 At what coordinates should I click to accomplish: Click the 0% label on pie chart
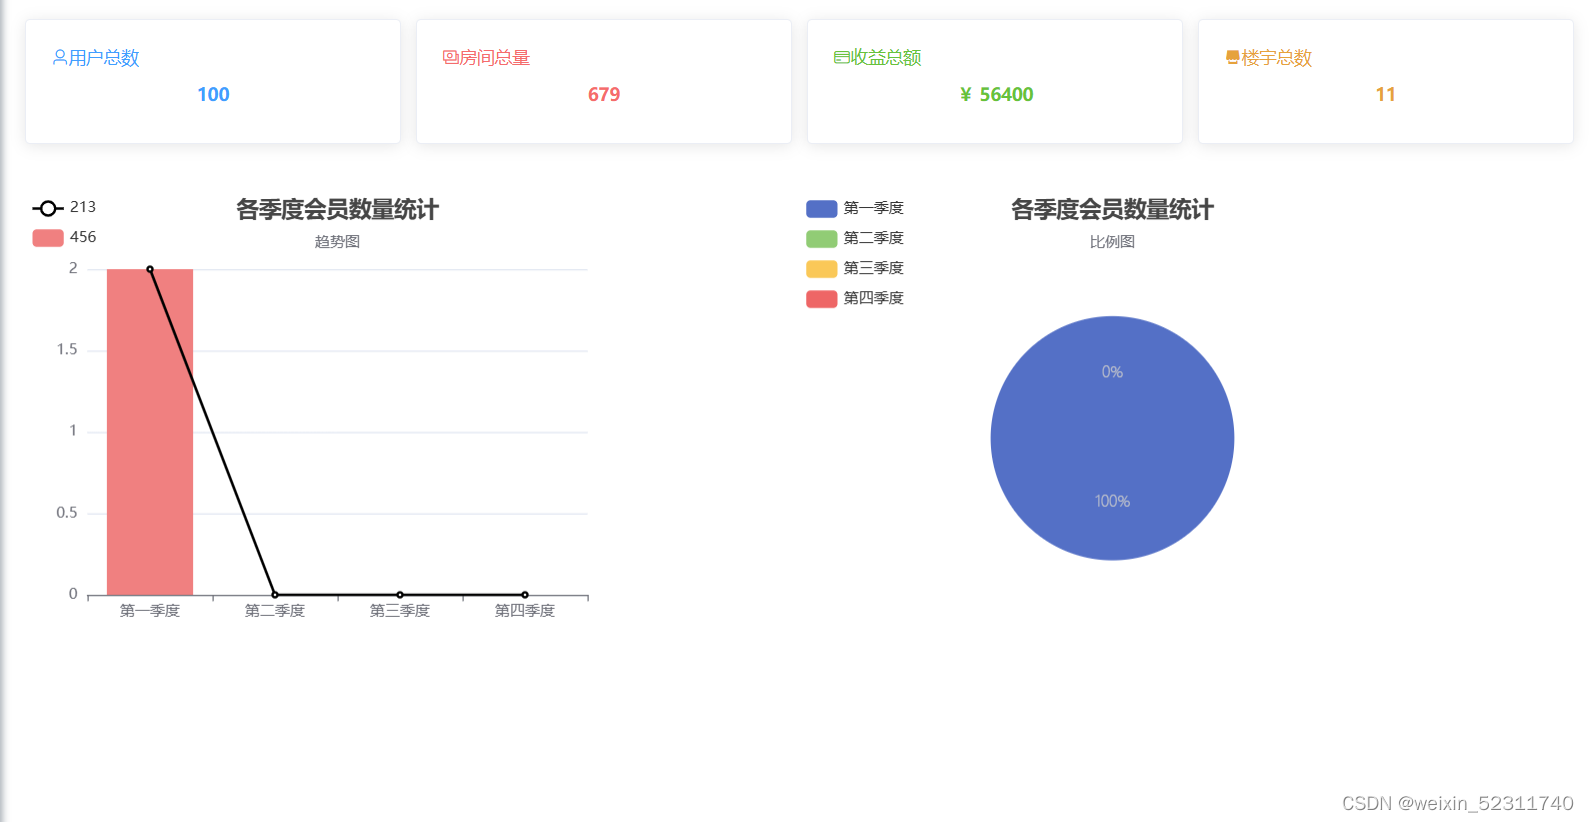pos(1112,372)
